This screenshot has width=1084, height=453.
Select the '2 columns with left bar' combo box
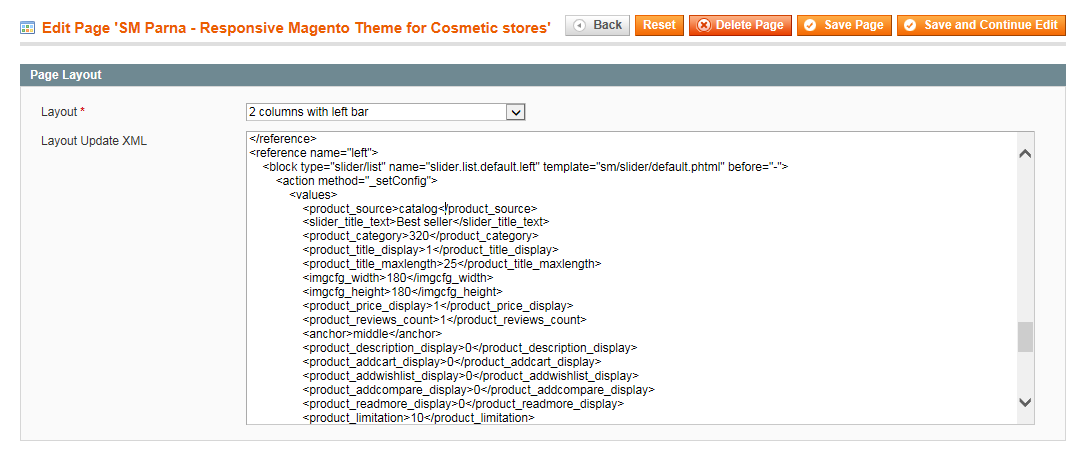coord(386,112)
